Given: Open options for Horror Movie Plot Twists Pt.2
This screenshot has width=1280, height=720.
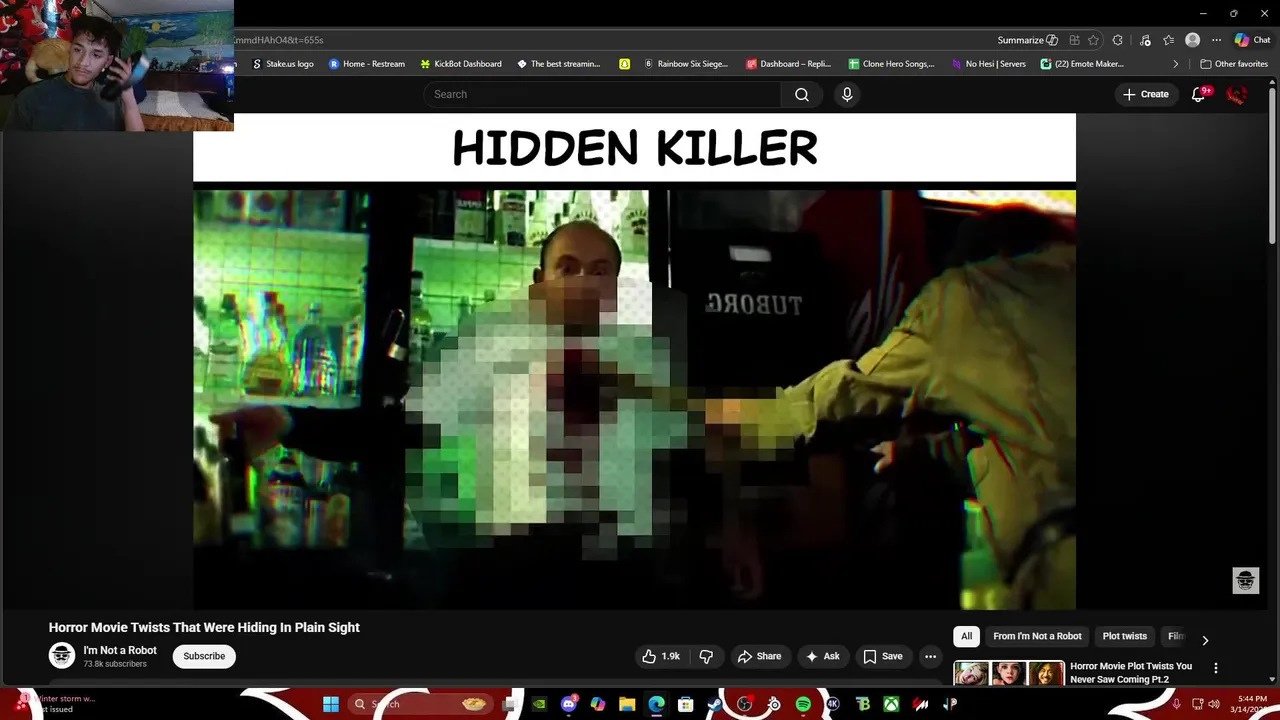Looking at the screenshot, I should [x=1216, y=668].
